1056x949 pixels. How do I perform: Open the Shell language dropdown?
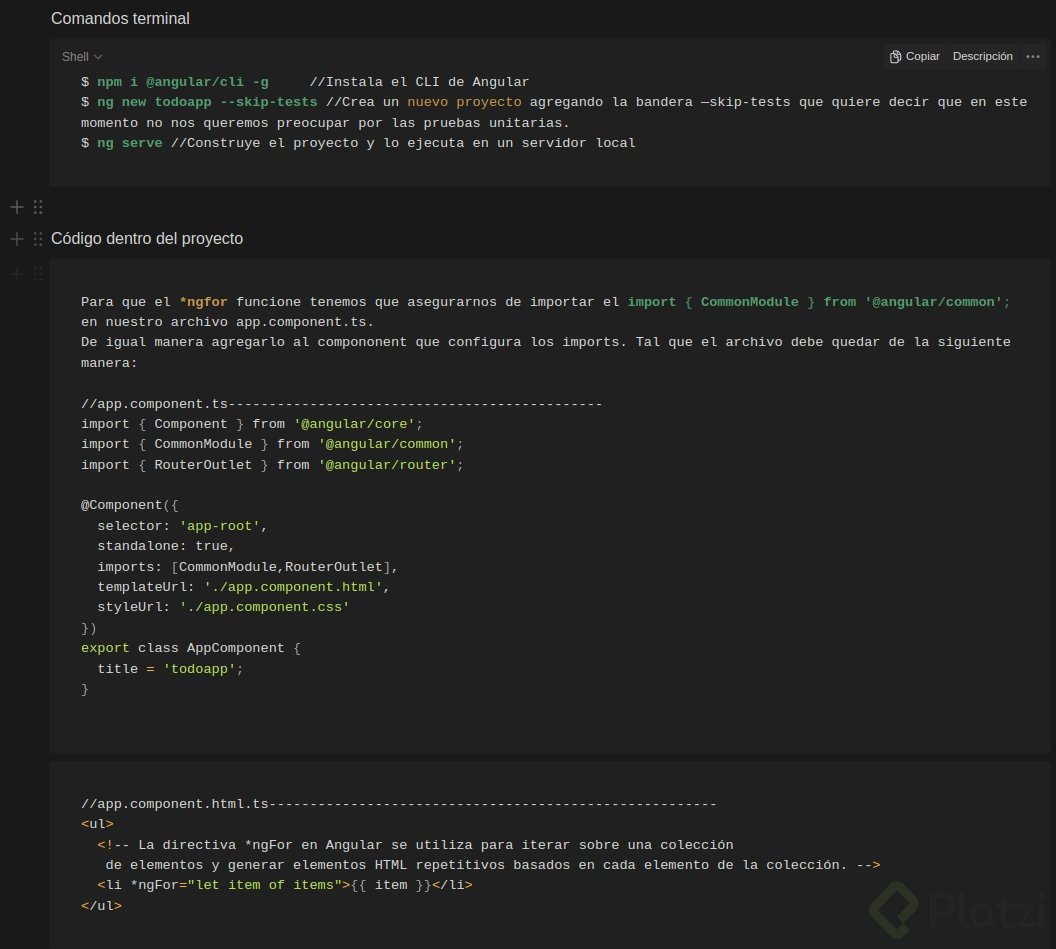(82, 57)
